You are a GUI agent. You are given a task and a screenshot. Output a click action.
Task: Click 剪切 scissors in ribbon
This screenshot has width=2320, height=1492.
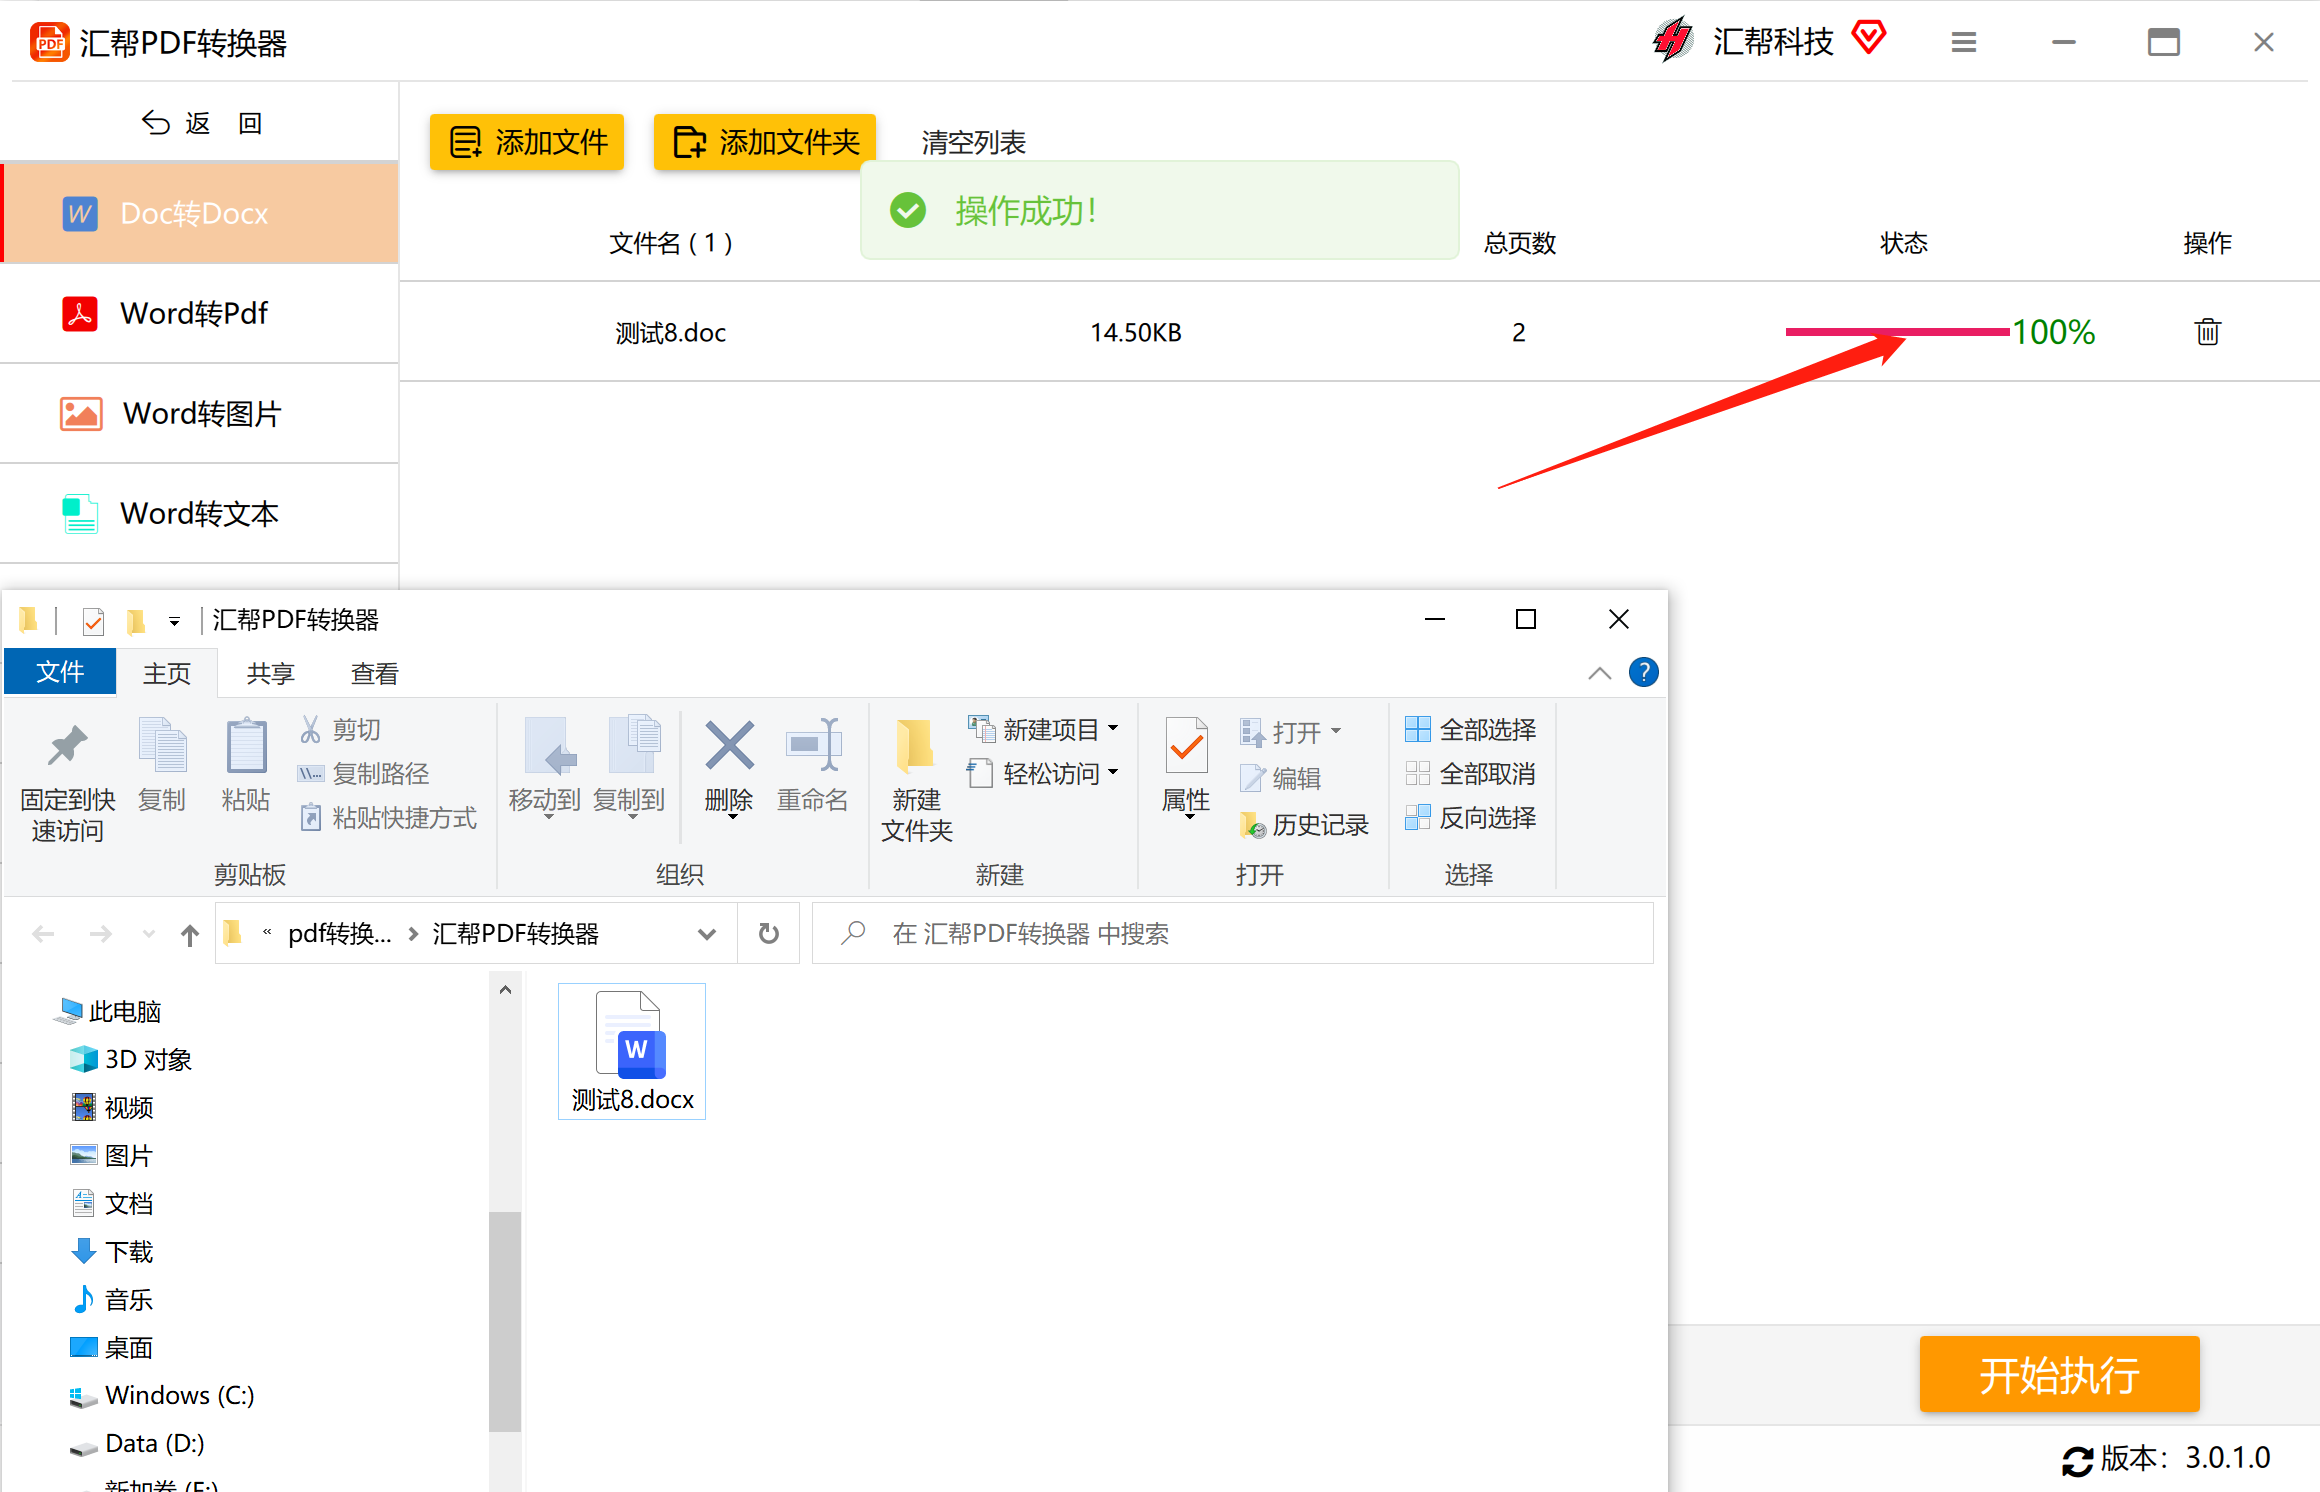pyautogui.click(x=340, y=730)
